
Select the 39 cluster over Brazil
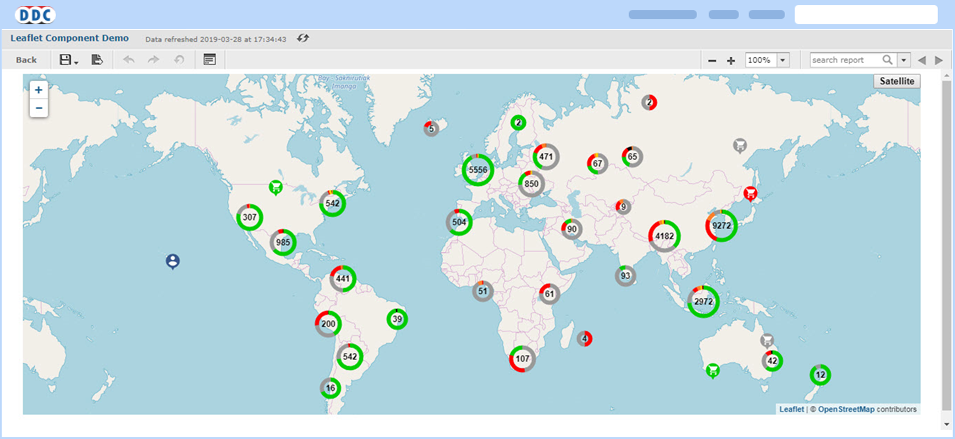tap(397, 319)
